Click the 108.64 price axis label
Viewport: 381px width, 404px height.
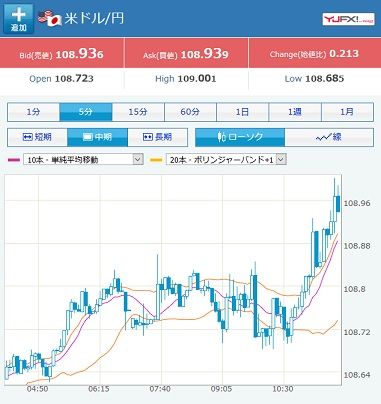tap(357, 375)
